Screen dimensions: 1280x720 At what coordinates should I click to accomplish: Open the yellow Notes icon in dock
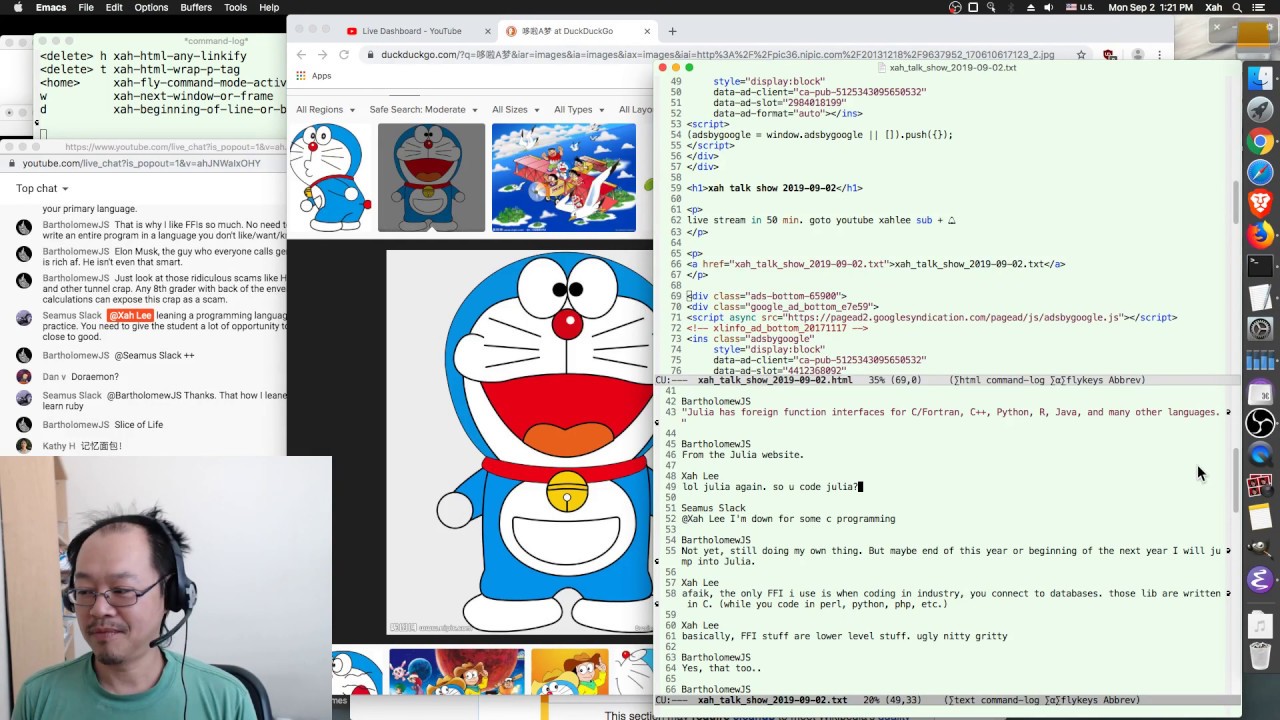(x=1260, y=516)
